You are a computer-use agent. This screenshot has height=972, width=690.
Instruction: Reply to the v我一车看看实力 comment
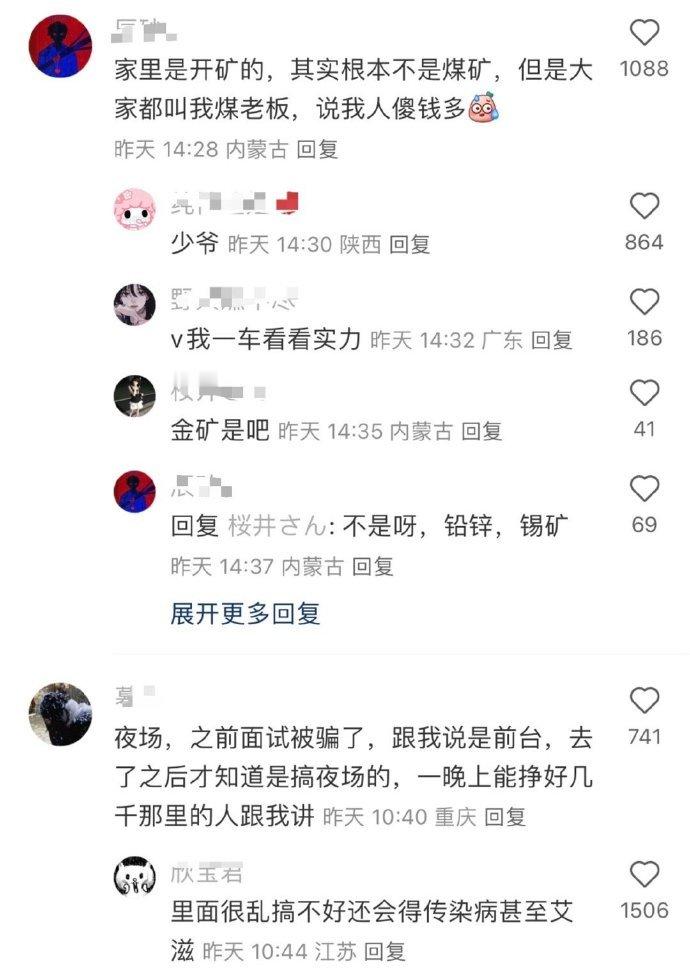pyautogui.click(x=552, y=340)
